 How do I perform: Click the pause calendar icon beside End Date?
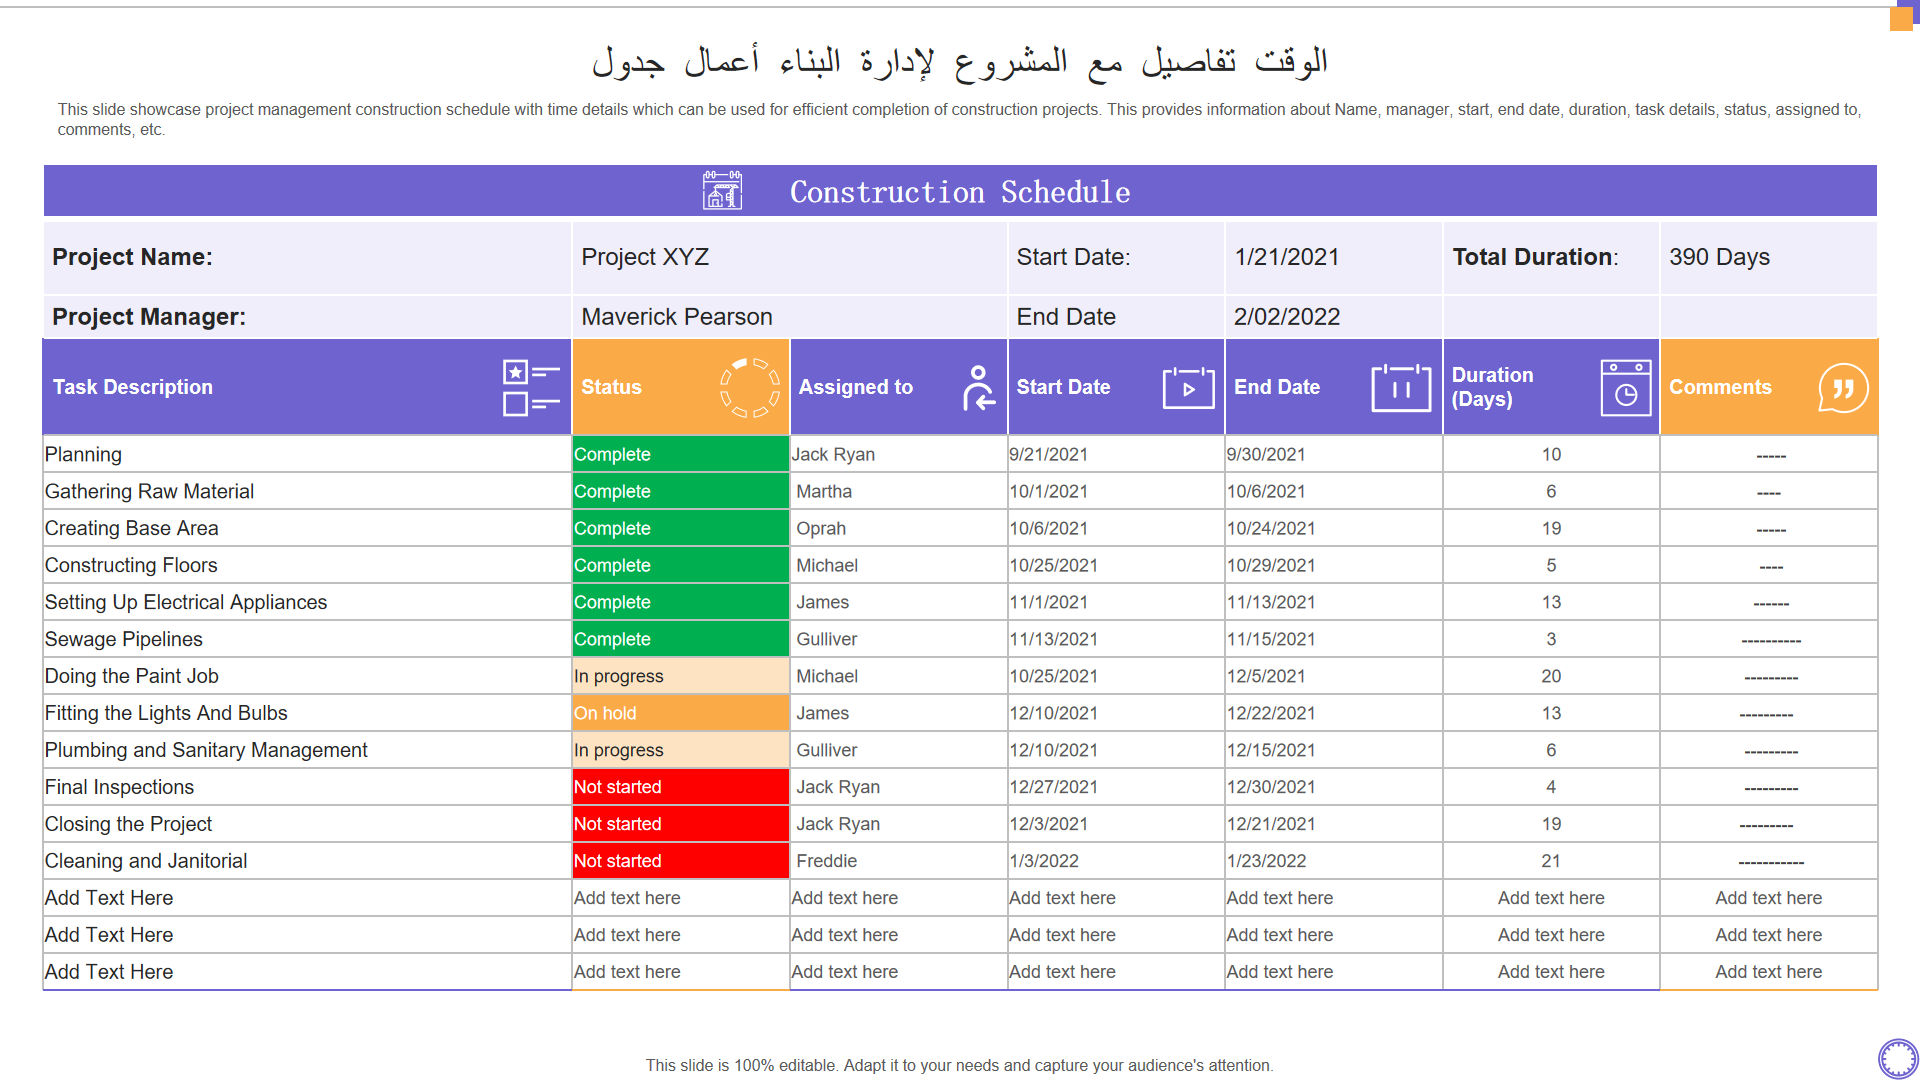[x=1401, y=388]
